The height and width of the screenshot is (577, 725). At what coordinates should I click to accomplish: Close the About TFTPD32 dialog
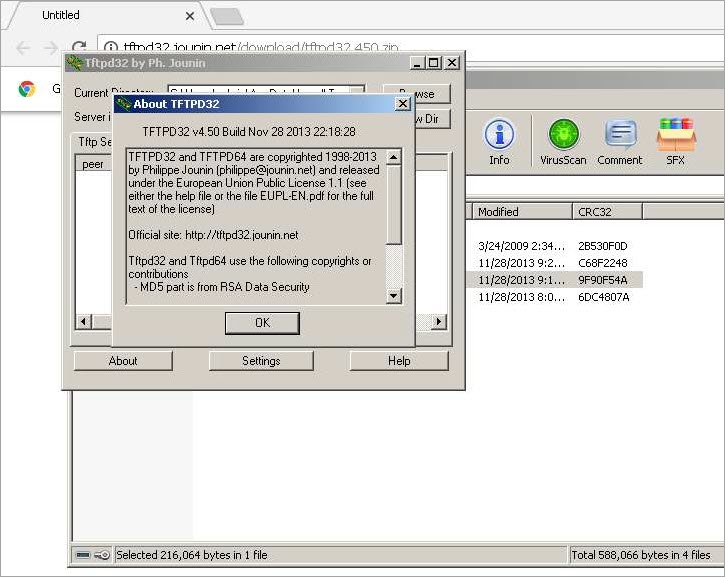(403, 104)
